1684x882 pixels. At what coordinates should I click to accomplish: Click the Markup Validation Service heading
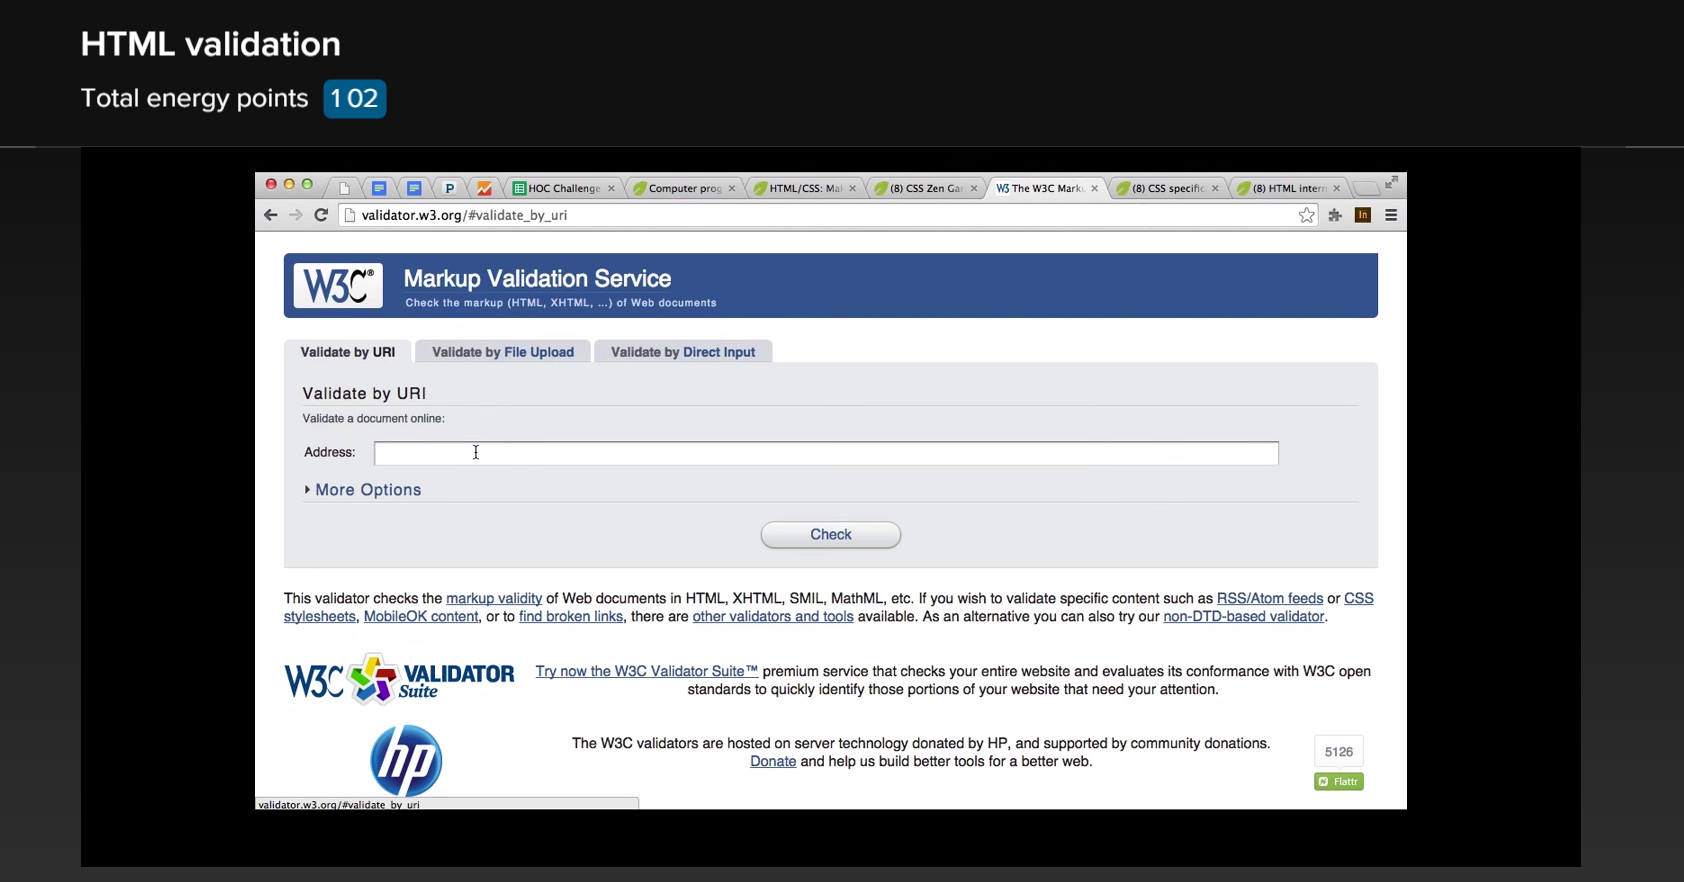click(x=538, y=279)
